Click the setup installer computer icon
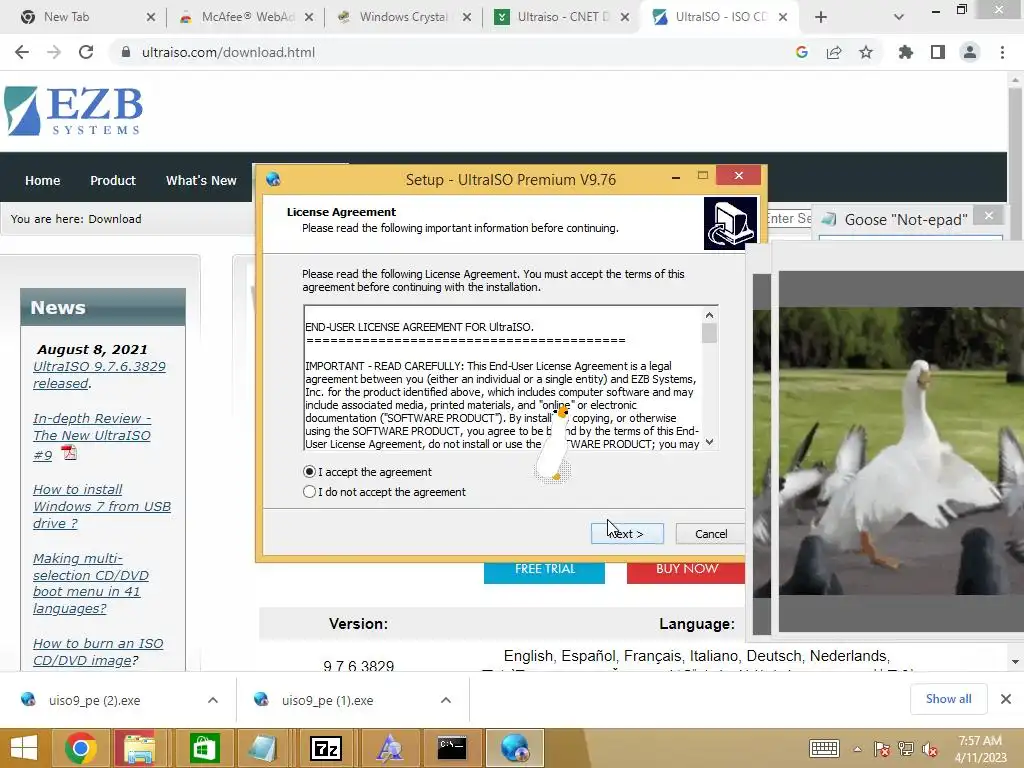Viewport: 1024px width, 768px height. point(730,223)
